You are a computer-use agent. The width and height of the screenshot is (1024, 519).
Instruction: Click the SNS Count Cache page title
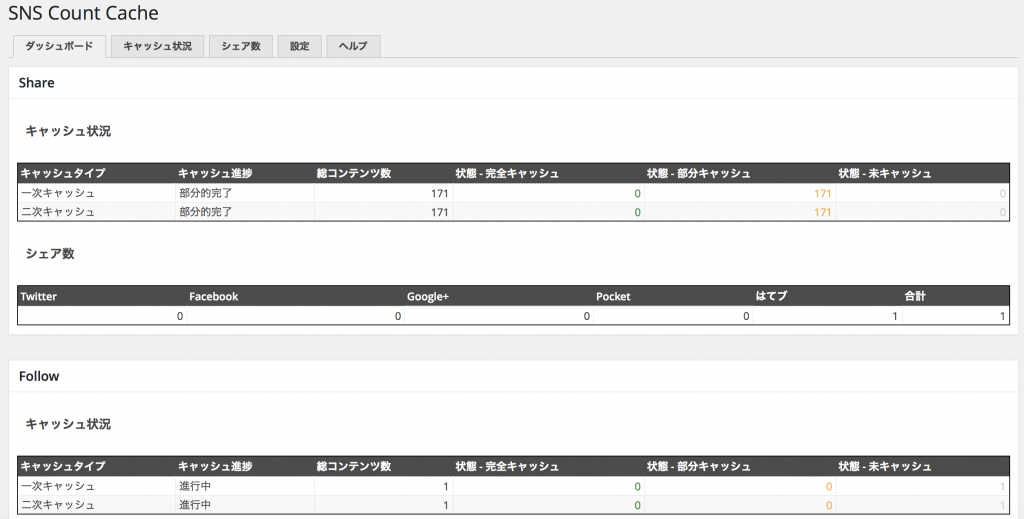[83, 14]
